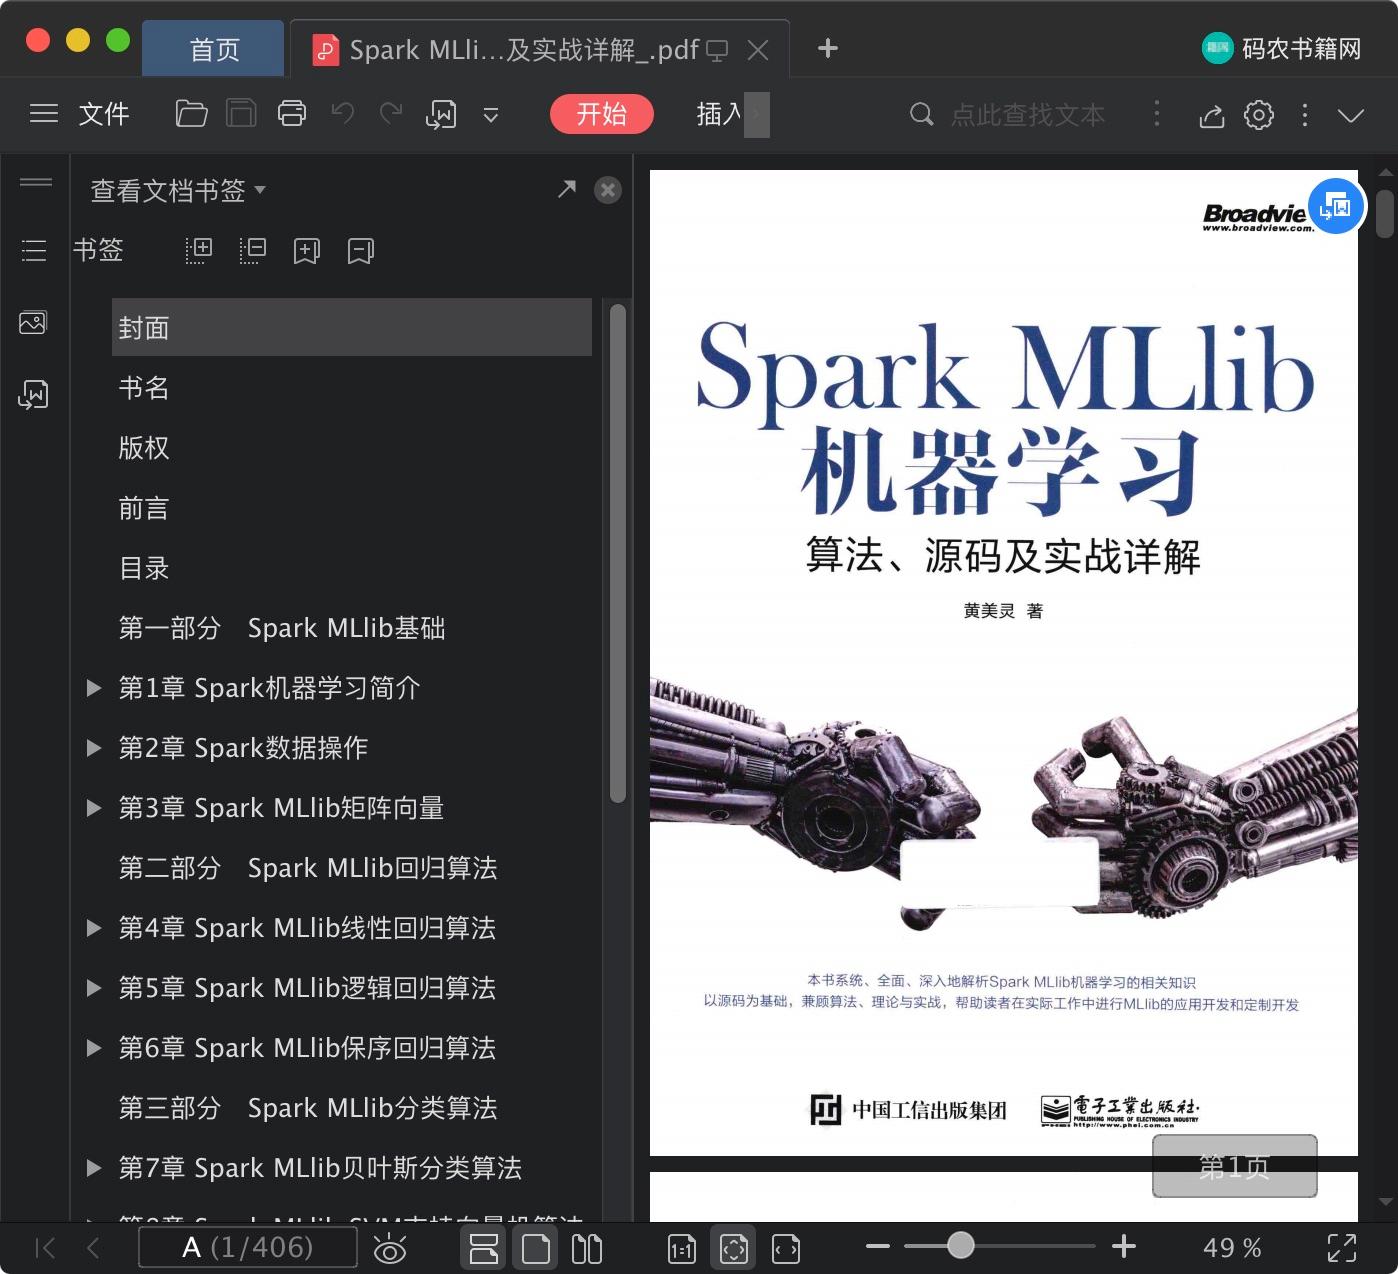Click the delete bookmark icon
Viewport: 1398px width, 1274px height.
tap(361, 251)
